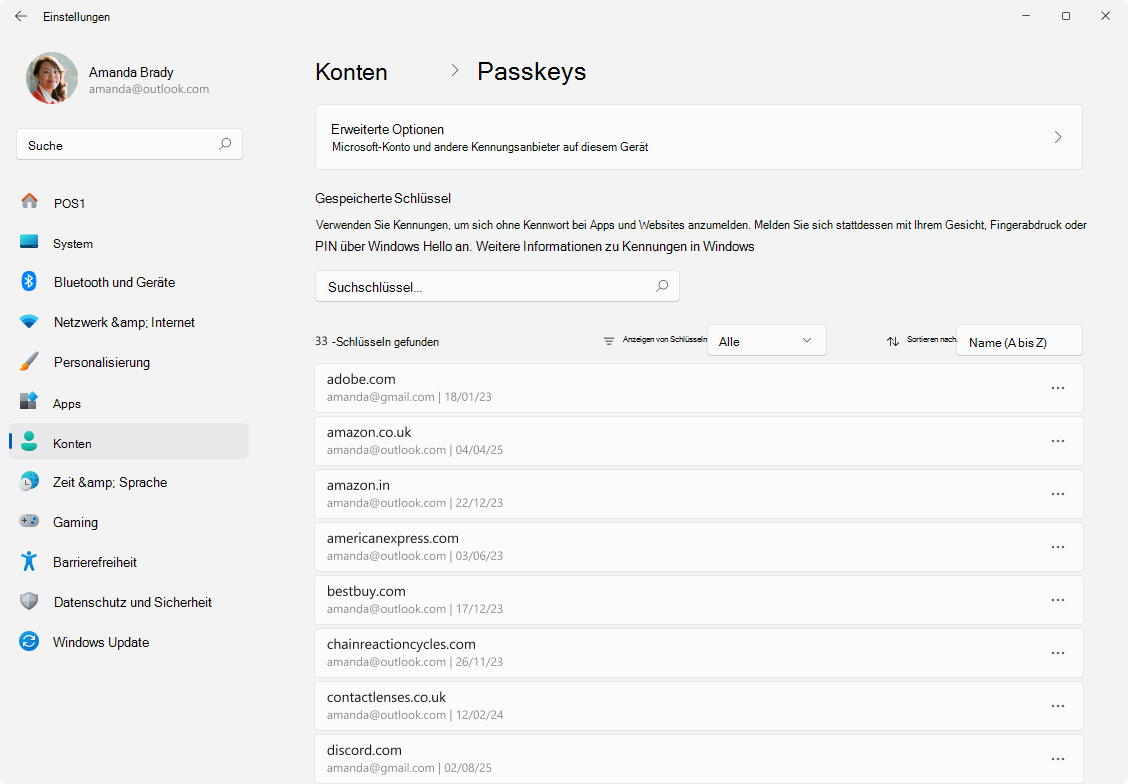Minimize the Einstellungen window
Viewport: 1128px width, 784px height.
coord(1026,16)
